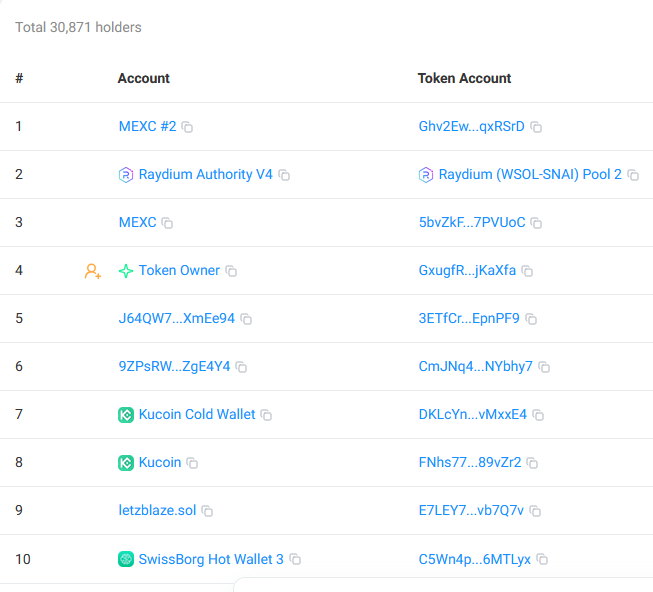Open the letzblaze.sol account
Screen dimensions: 653x592
click(x=157, y=510)
